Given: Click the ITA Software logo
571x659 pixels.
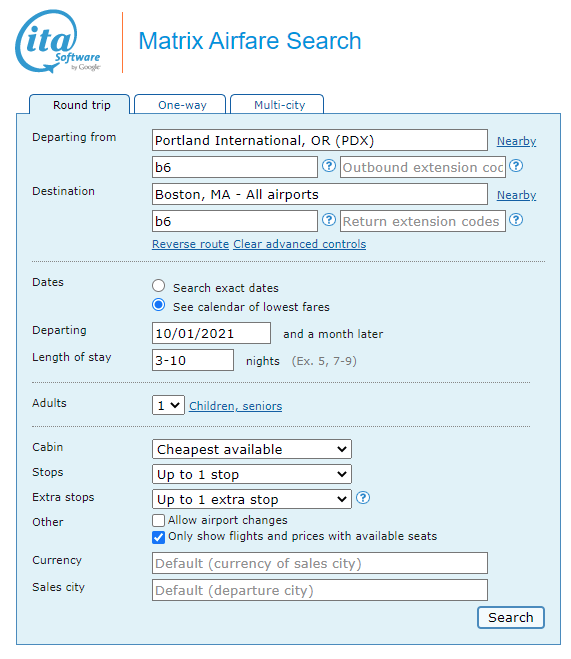Looking at the screenshot, I should 58,41.
